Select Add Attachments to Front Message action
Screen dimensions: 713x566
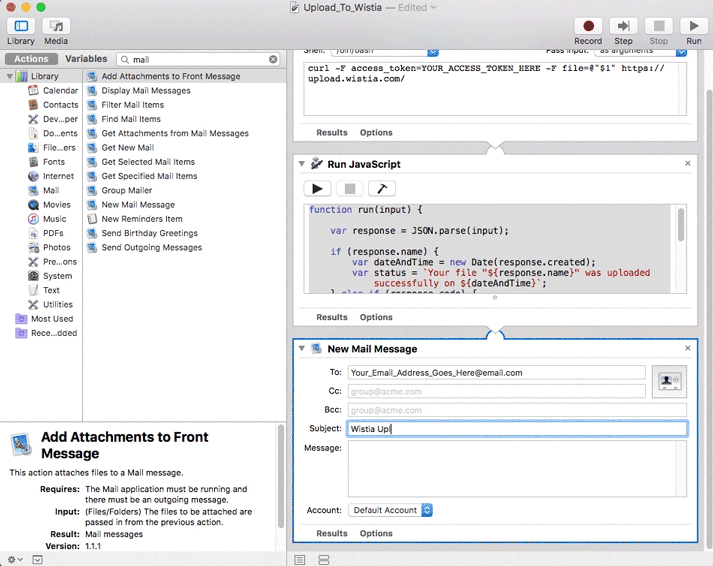point(184,76)
